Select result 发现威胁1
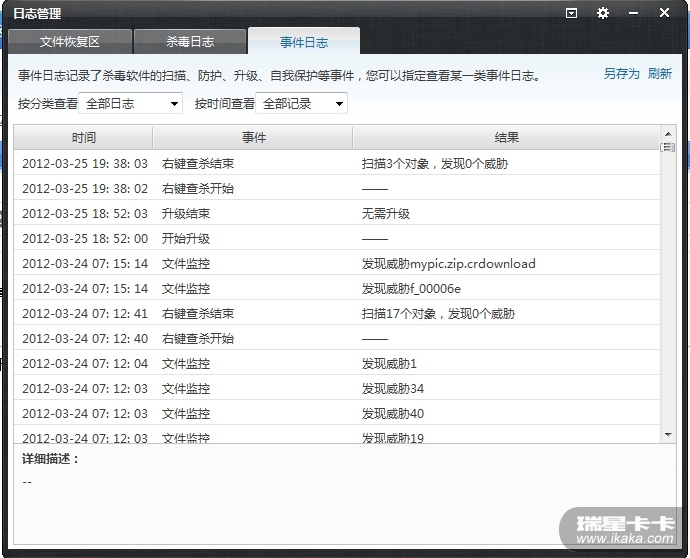 (389, 364)
